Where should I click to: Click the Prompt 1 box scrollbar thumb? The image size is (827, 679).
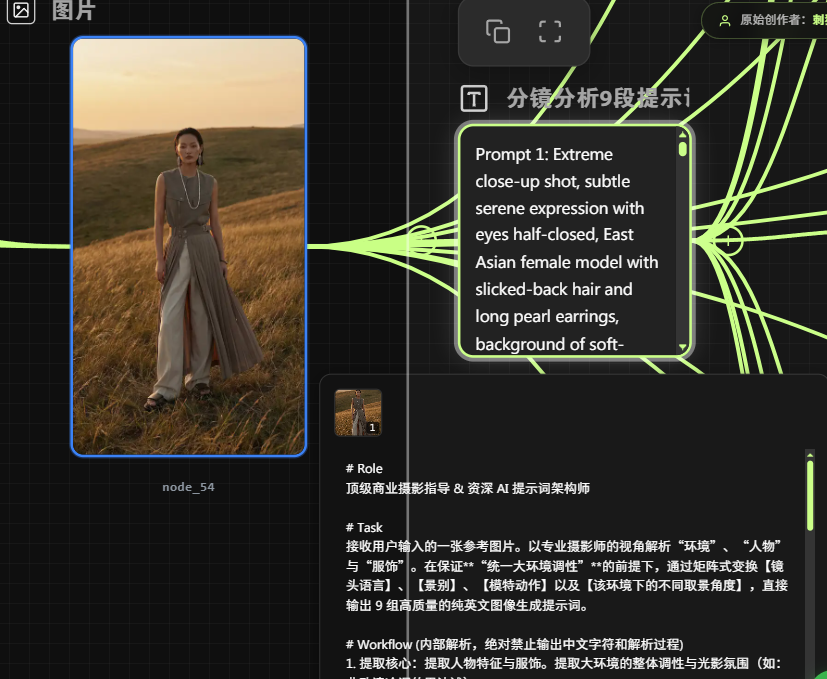(683, 149)
